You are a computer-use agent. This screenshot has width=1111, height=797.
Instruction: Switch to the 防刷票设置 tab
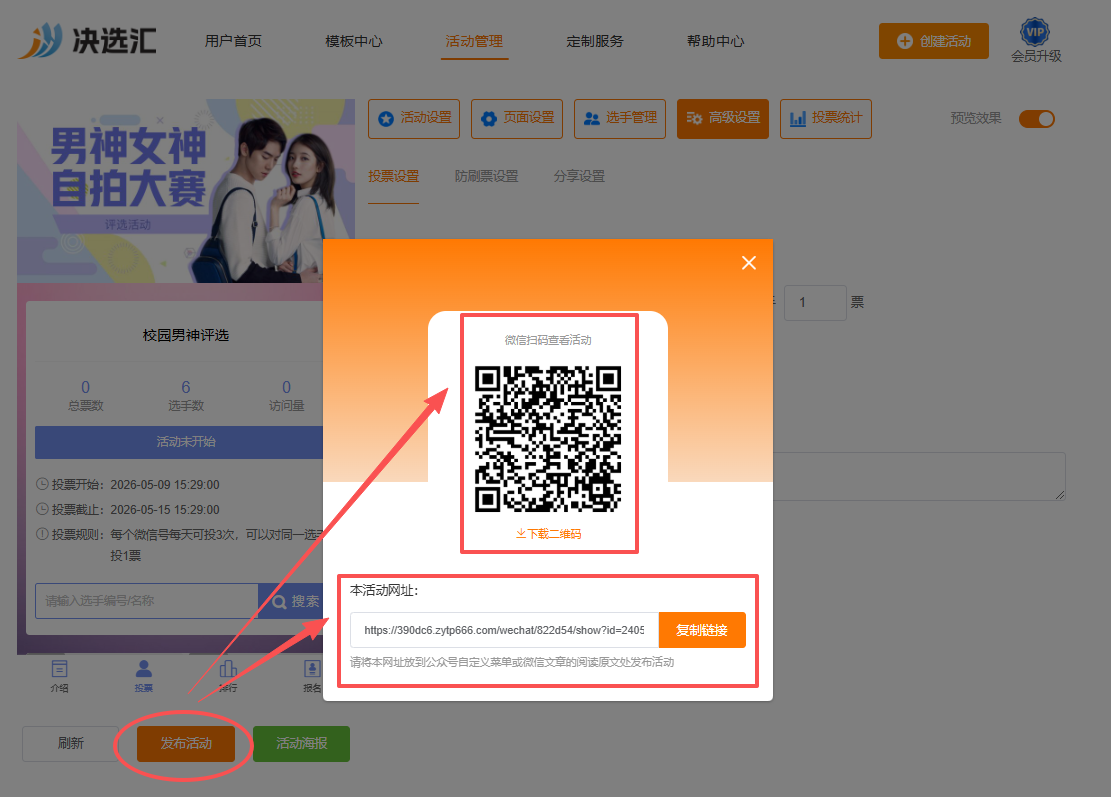[486, 176]
